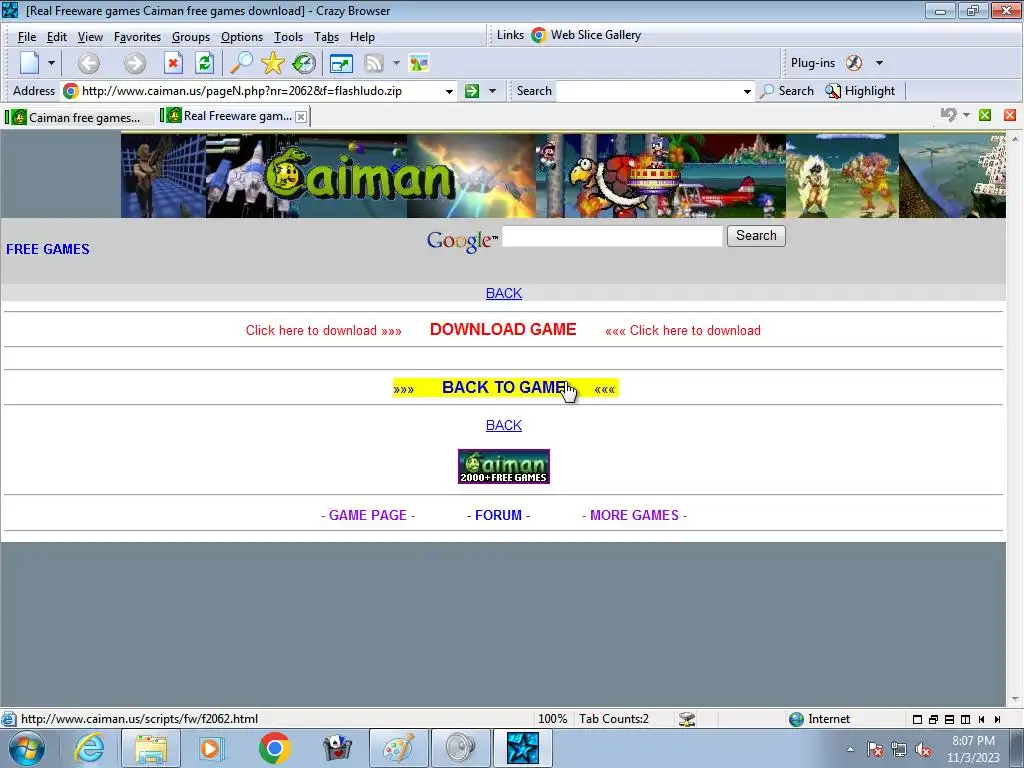Image resolution: width=1024 pixels, height=768 pixels.
Task: Click the FREE GAMES link
Action: tap(48, 249)
